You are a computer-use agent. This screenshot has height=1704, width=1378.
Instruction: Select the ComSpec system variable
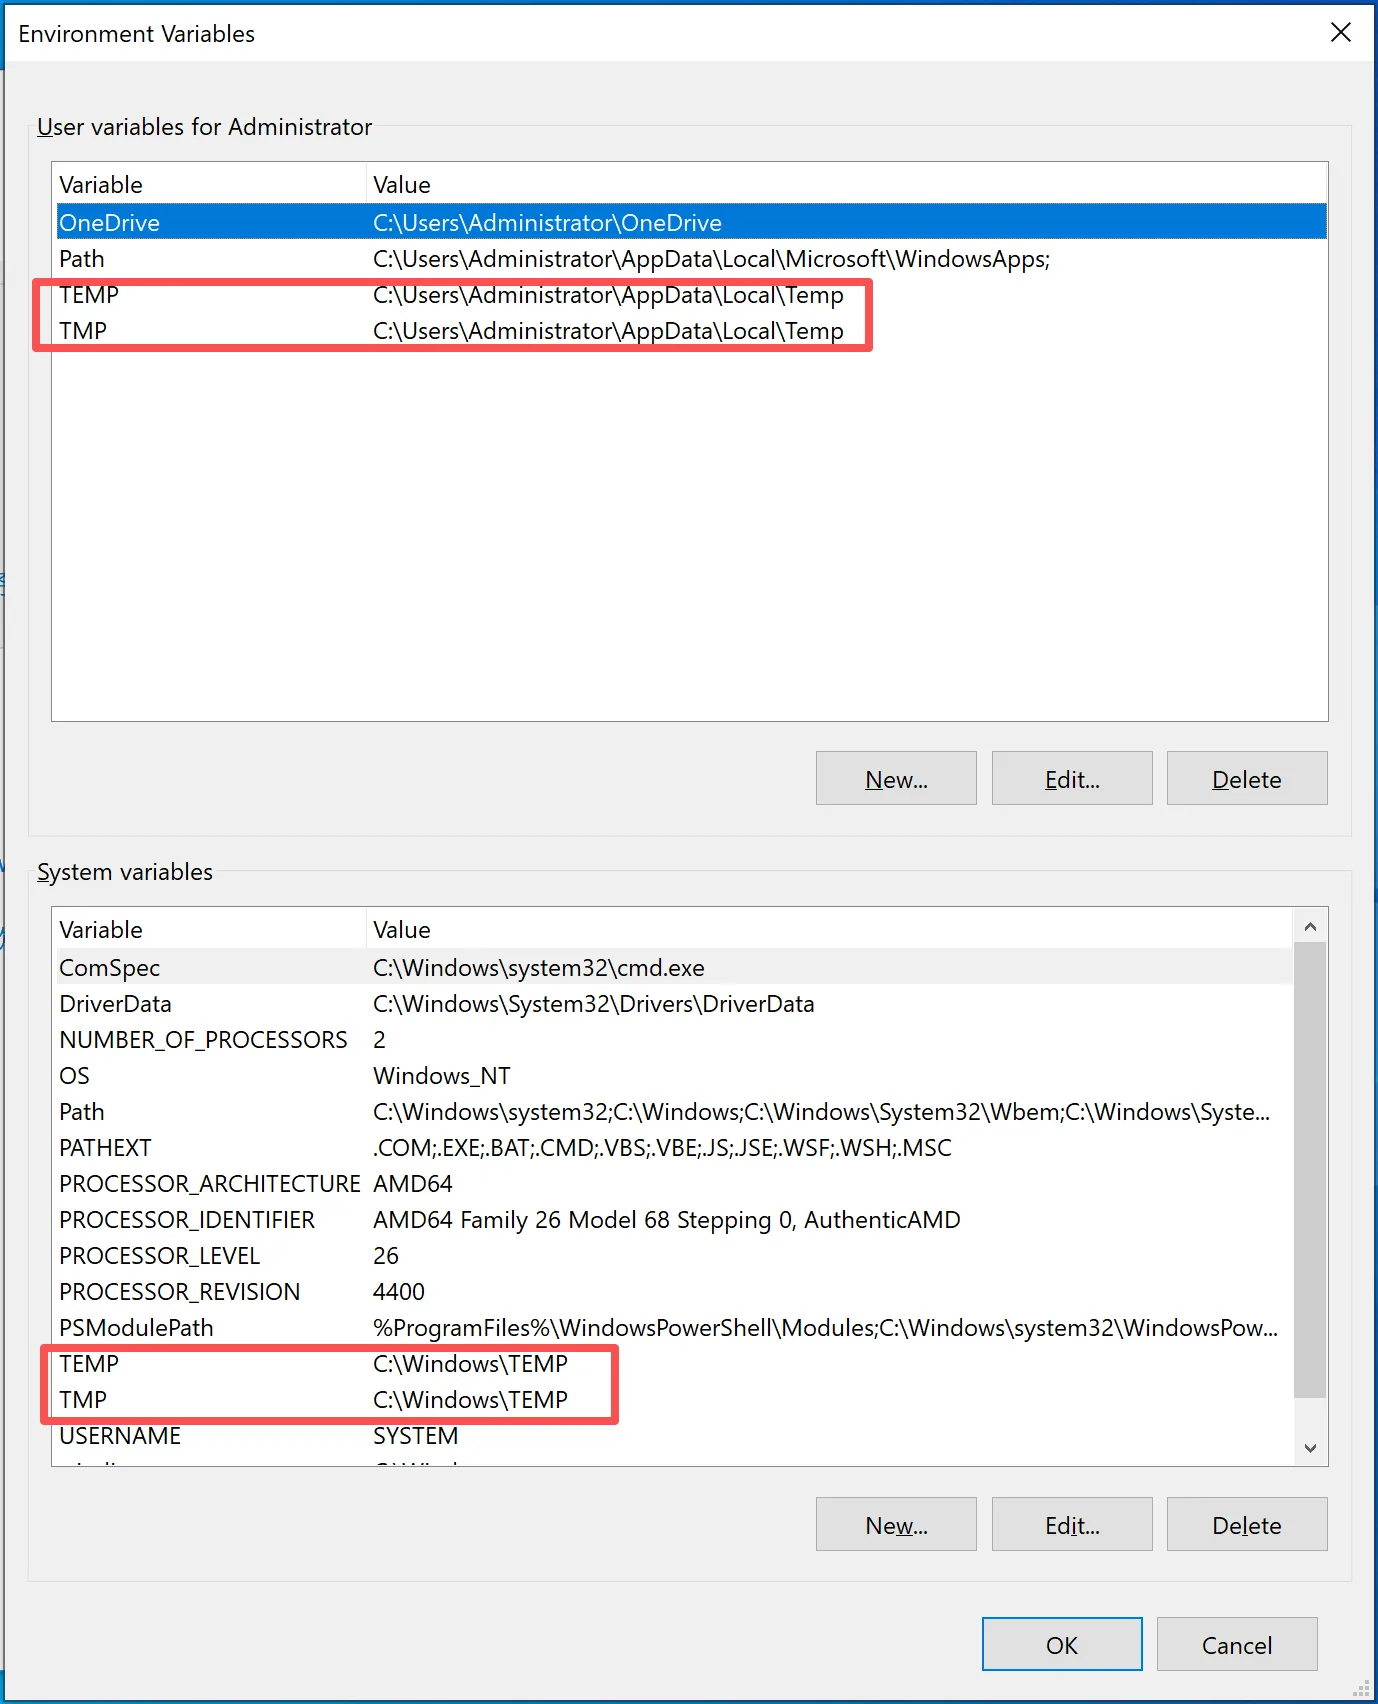(x=110, y=968)
